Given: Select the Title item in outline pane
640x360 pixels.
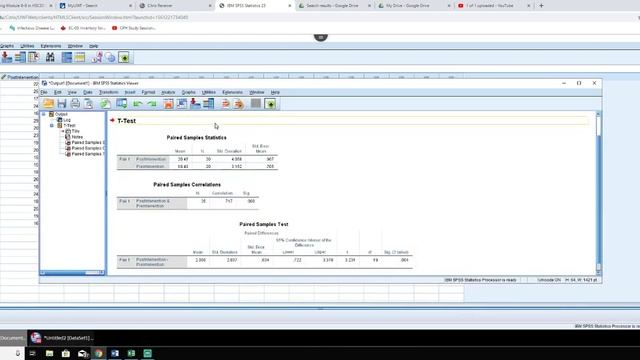Looking at the screenshot, I should [x=76, y=131].
